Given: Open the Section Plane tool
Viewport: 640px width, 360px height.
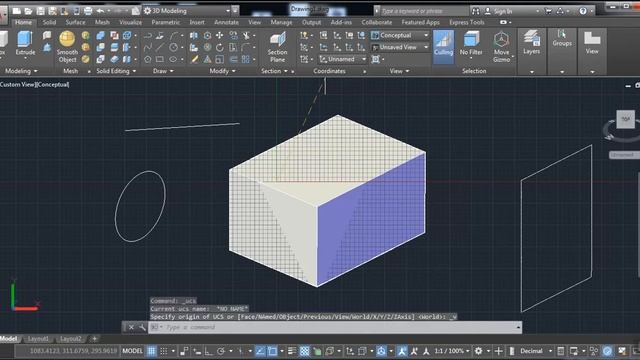Looking at the screenshot, I should [277, 47].
